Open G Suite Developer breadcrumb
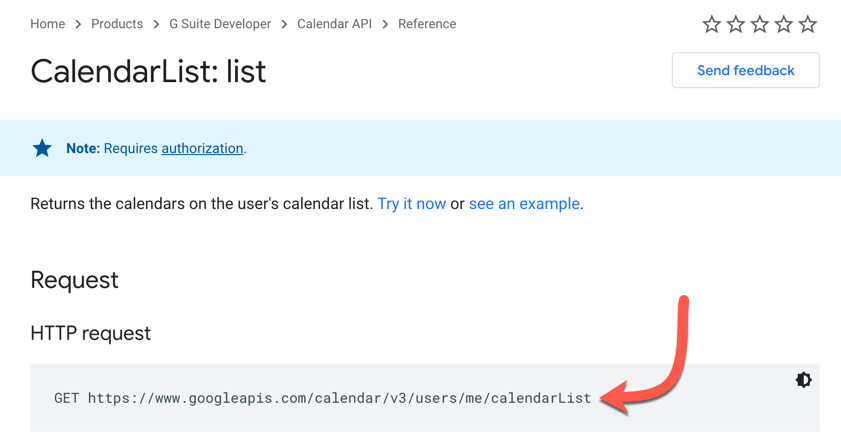The image size is (841, 444). click(220, 24)
